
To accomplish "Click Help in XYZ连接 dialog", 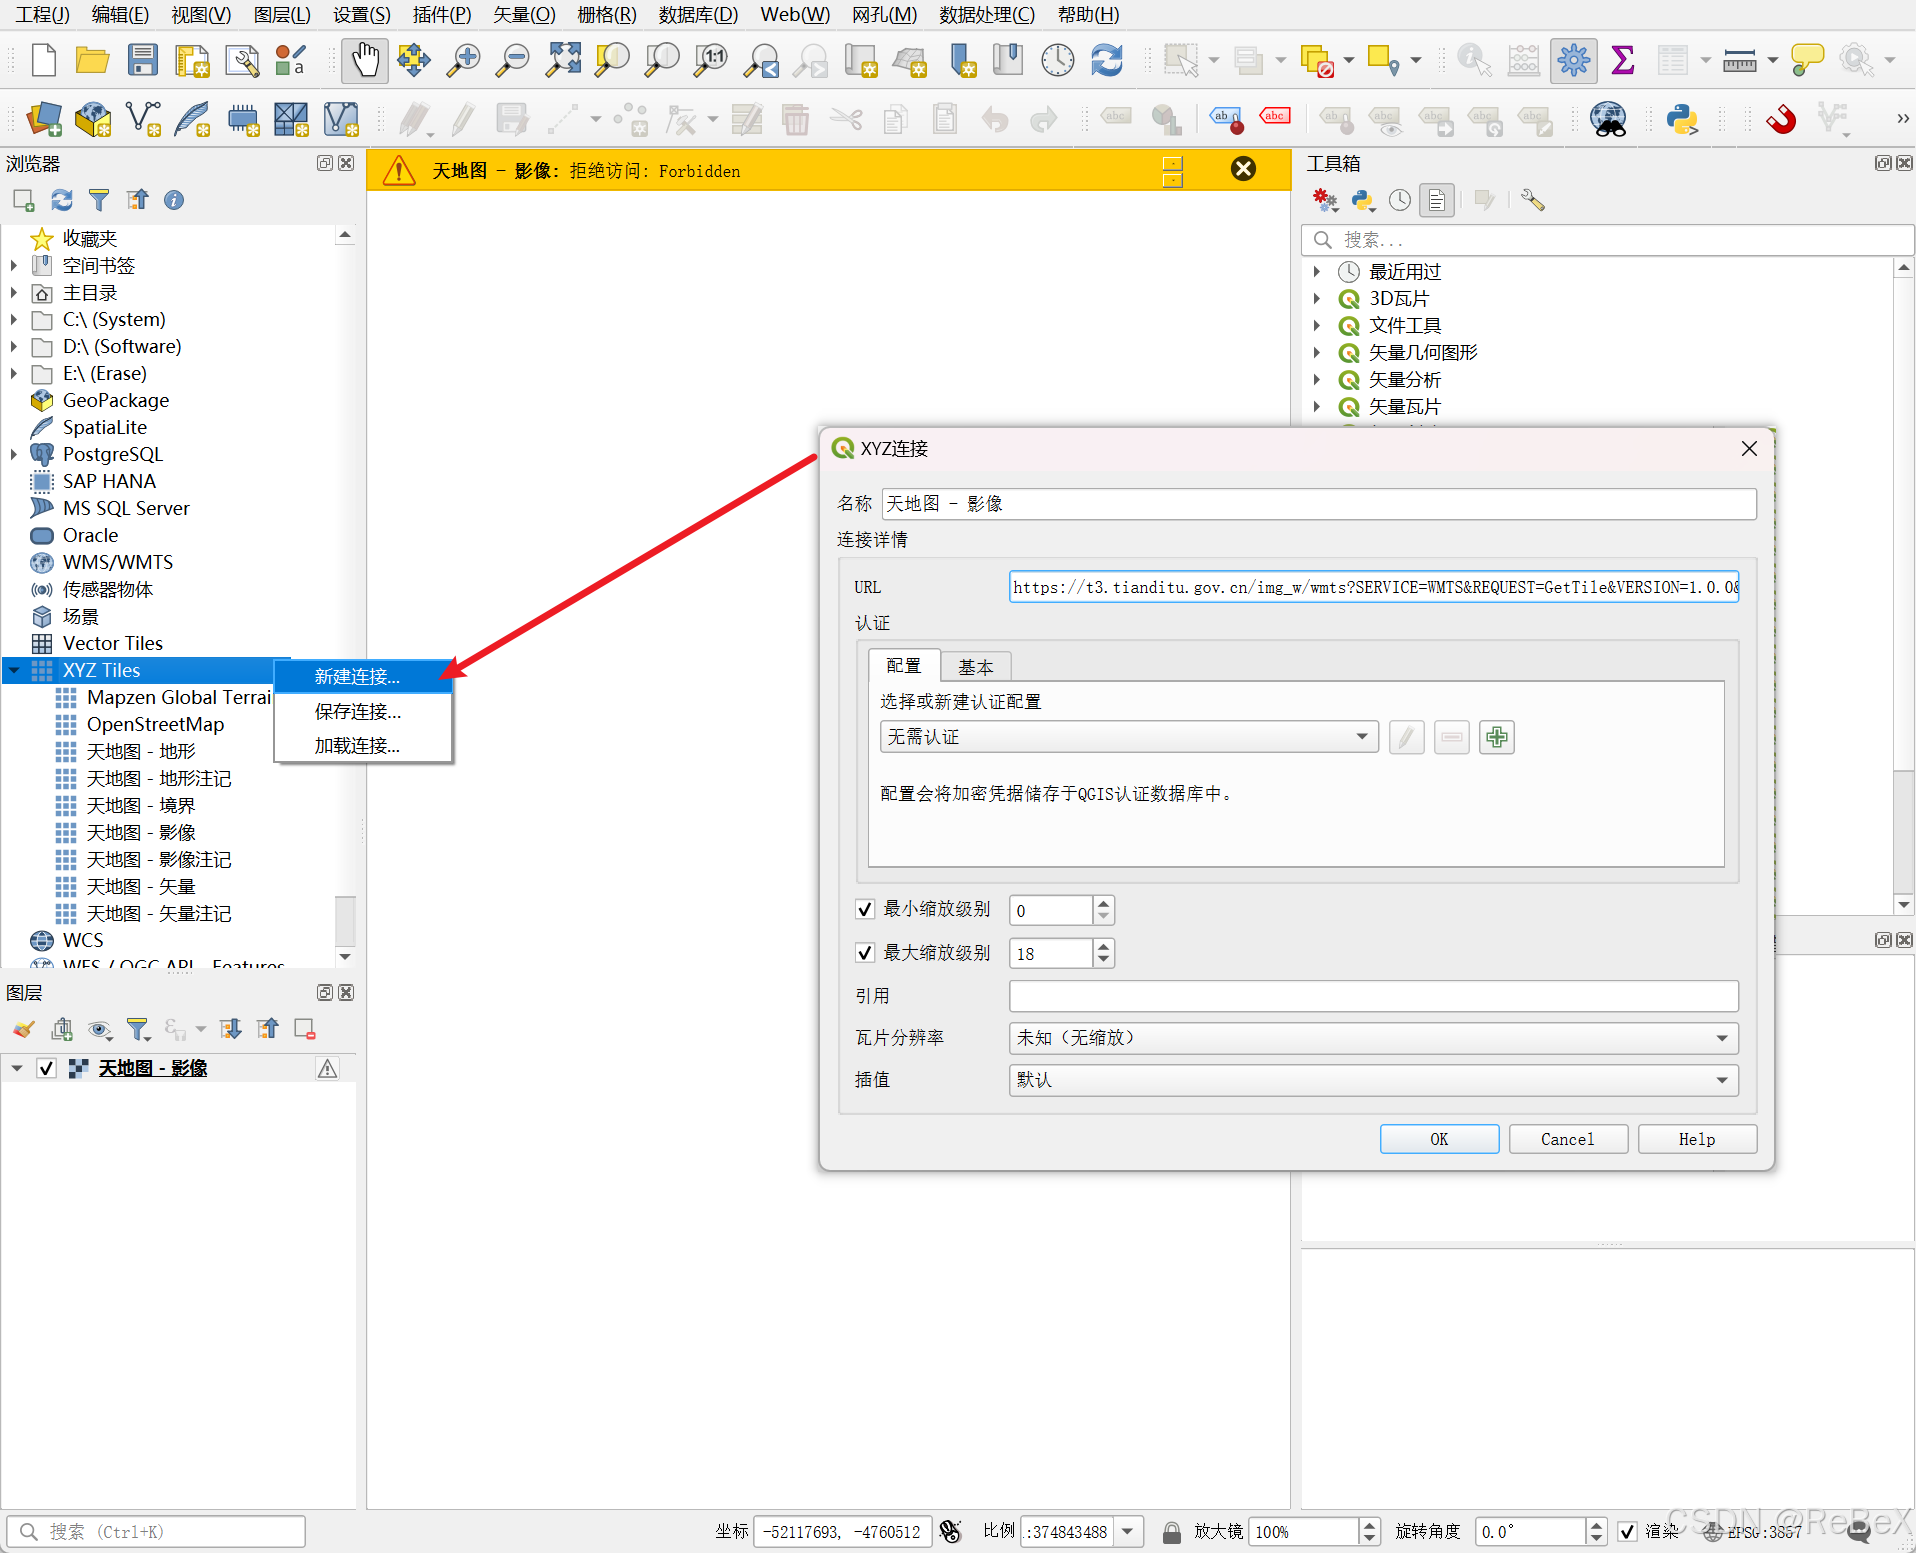I will point(1697,1139).
